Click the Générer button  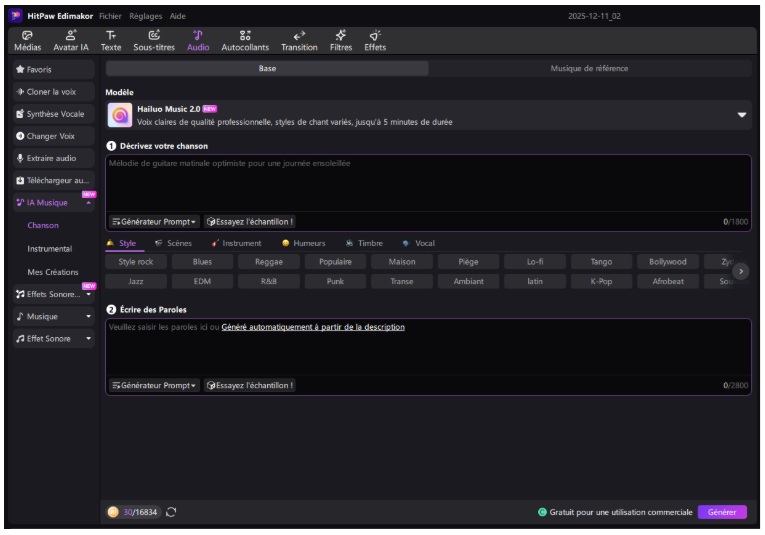click(x=721, y=512)
